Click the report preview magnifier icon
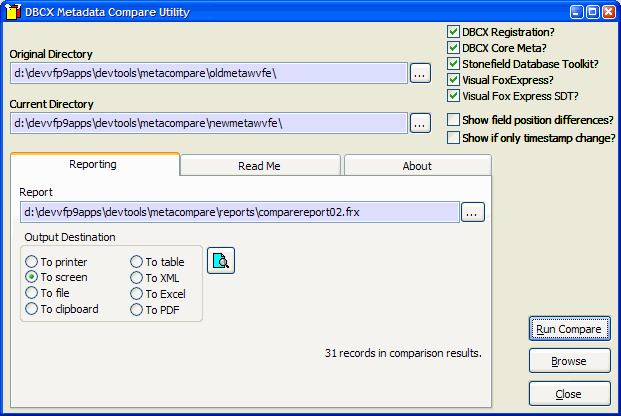The width and height of the screenshot is (621, 416). pyautogui.click(x=221, y=261)
